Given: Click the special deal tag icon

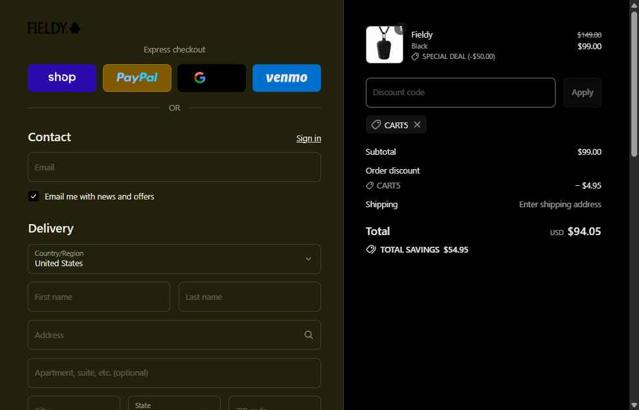Looking at the screenshot, I should coord(415,57).
